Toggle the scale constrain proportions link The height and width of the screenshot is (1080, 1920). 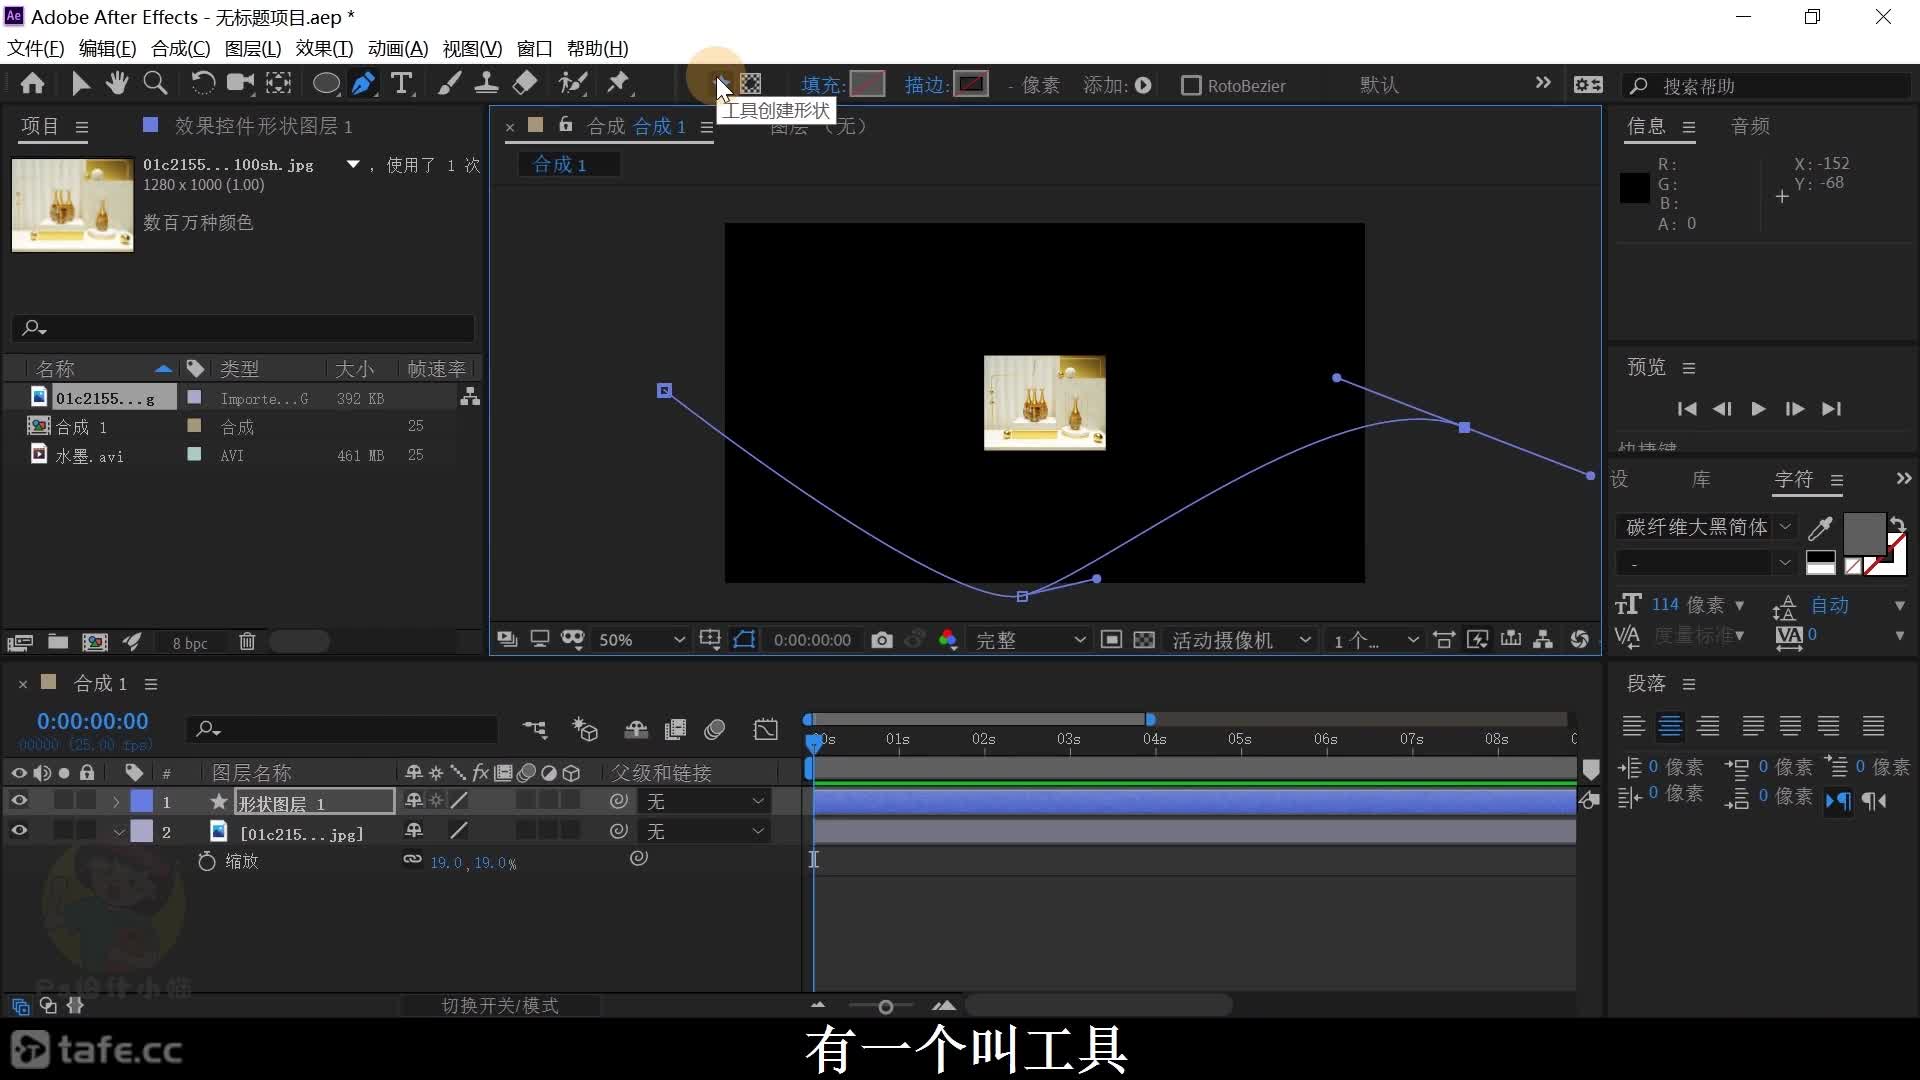tap(412, 859)
